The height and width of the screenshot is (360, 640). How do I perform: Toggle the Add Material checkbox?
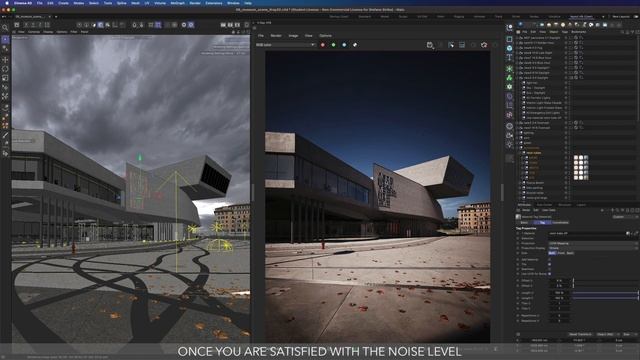[549, 259]
